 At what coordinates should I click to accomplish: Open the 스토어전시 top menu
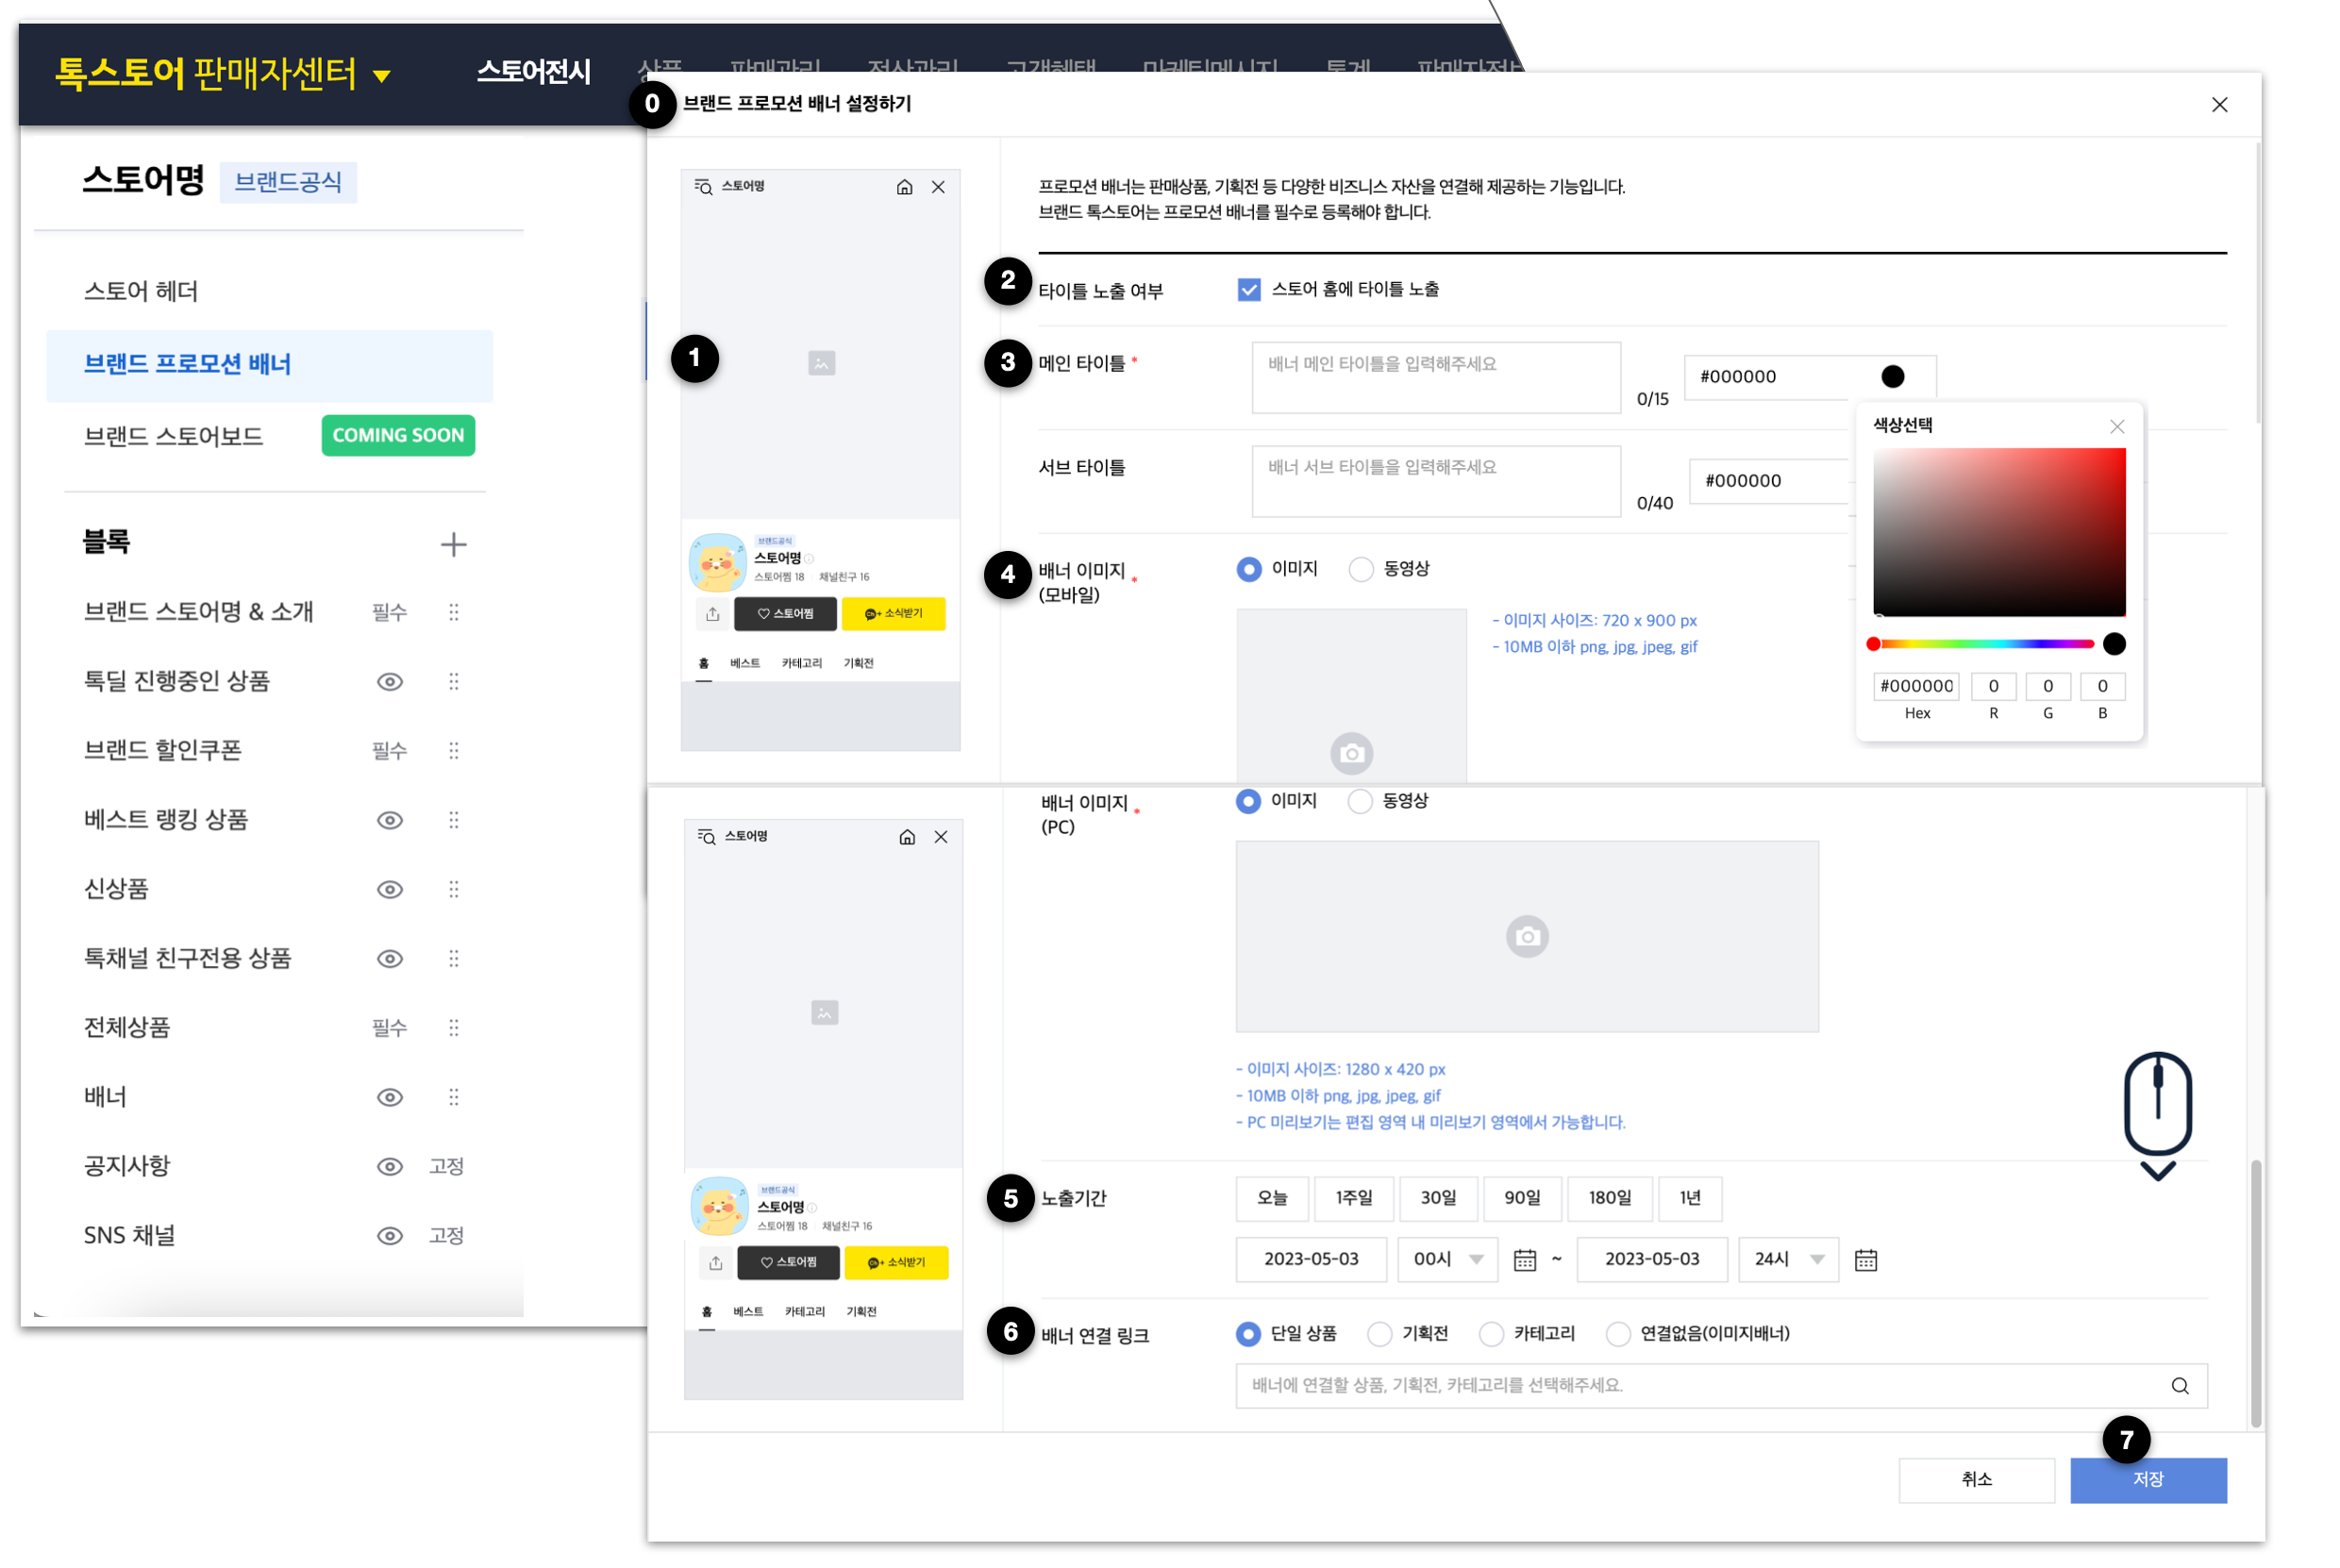(533, 72)
